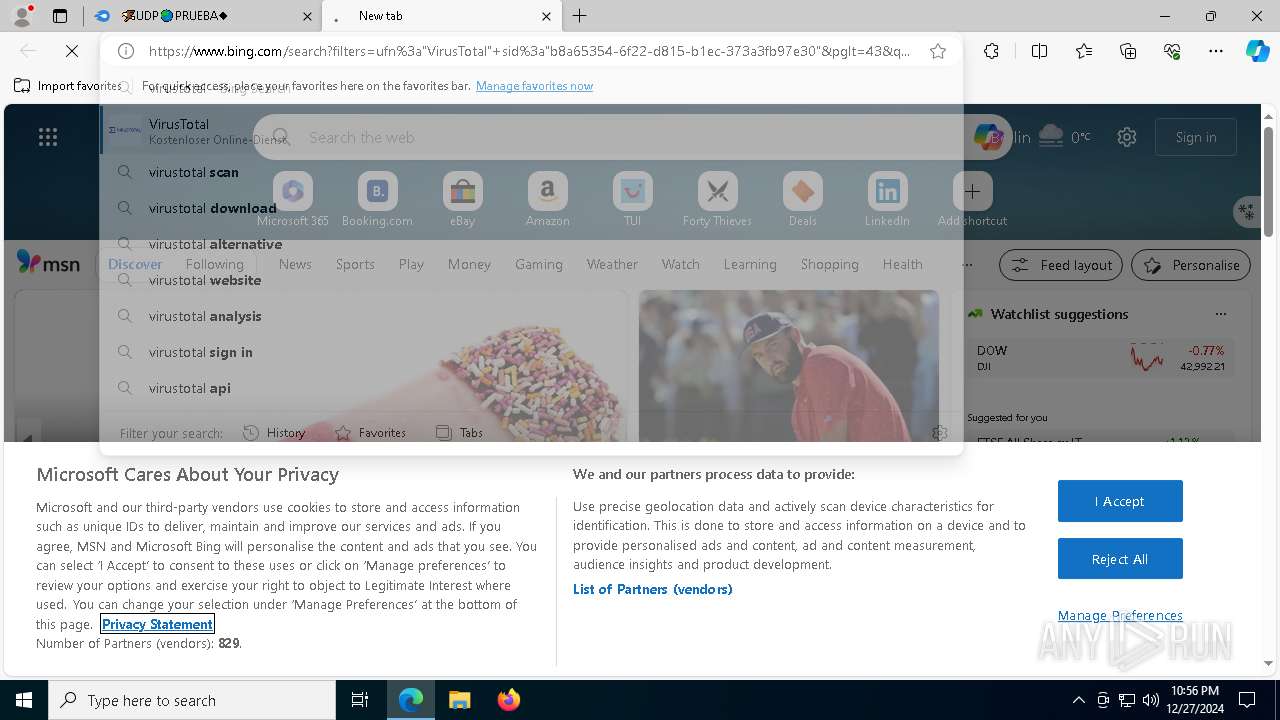Open Settings and more ellipsis menu
Viewport: 1280px width, 720px height.
coord(1216,51)
